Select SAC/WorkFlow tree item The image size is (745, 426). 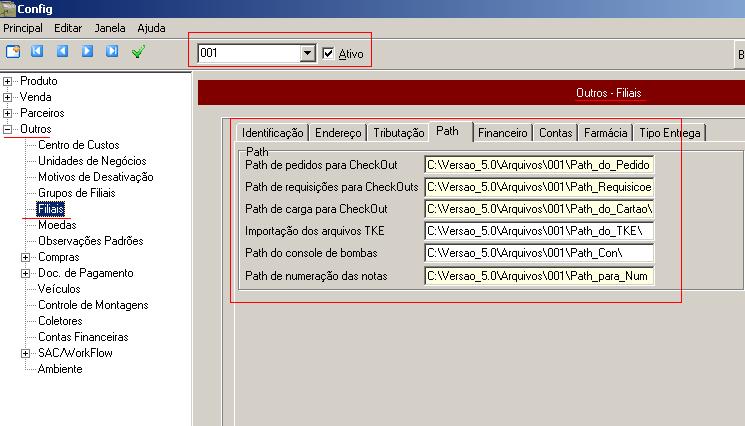coord(75,353)
